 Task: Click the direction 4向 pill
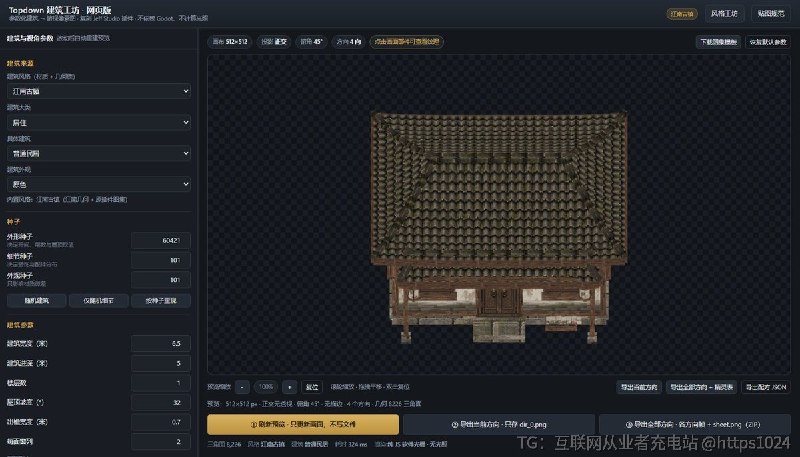click(x=349, y=42)
